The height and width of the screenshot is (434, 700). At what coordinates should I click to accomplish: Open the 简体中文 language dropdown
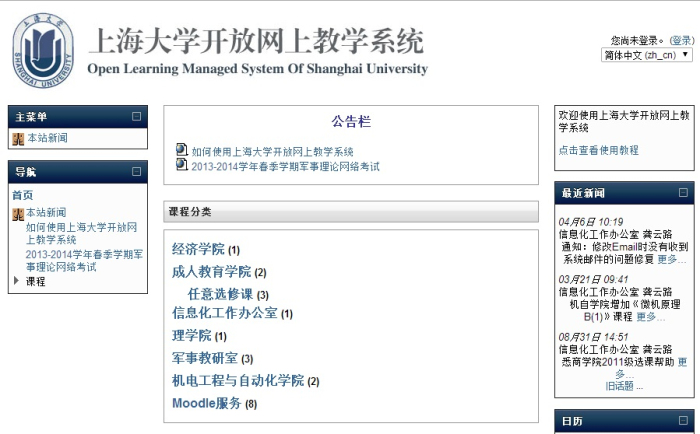(646, 55)
